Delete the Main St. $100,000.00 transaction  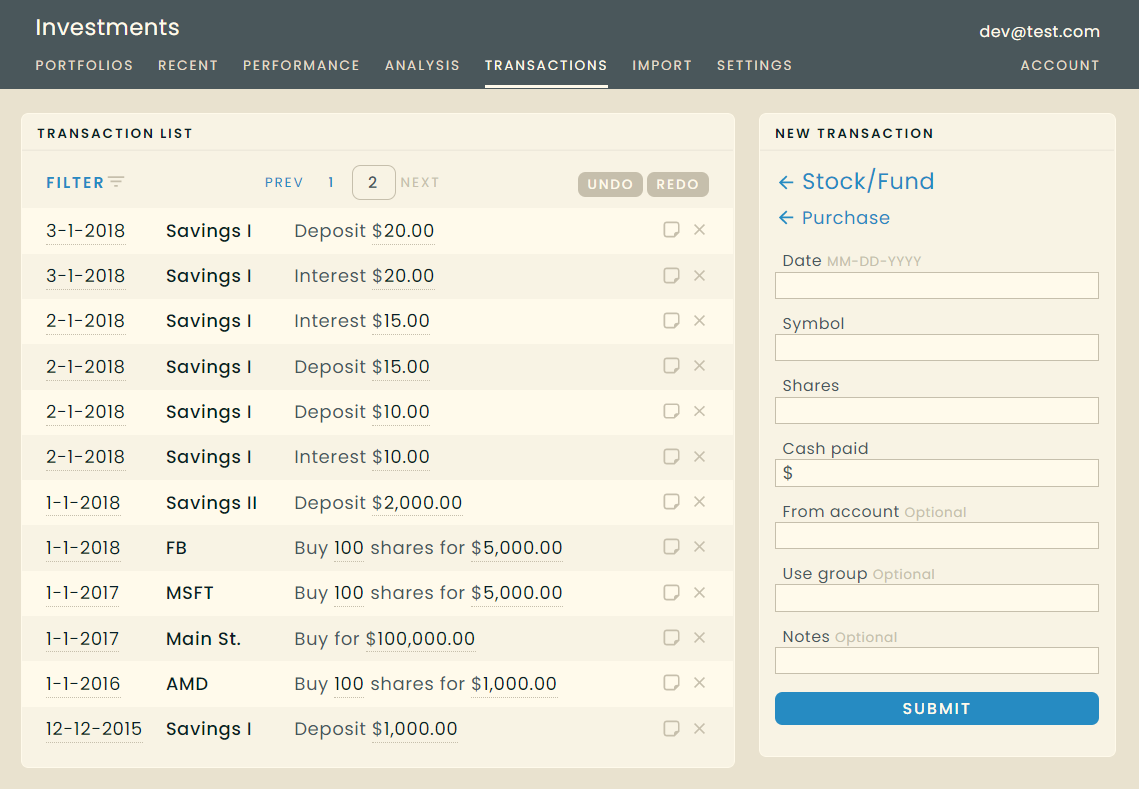700,637
